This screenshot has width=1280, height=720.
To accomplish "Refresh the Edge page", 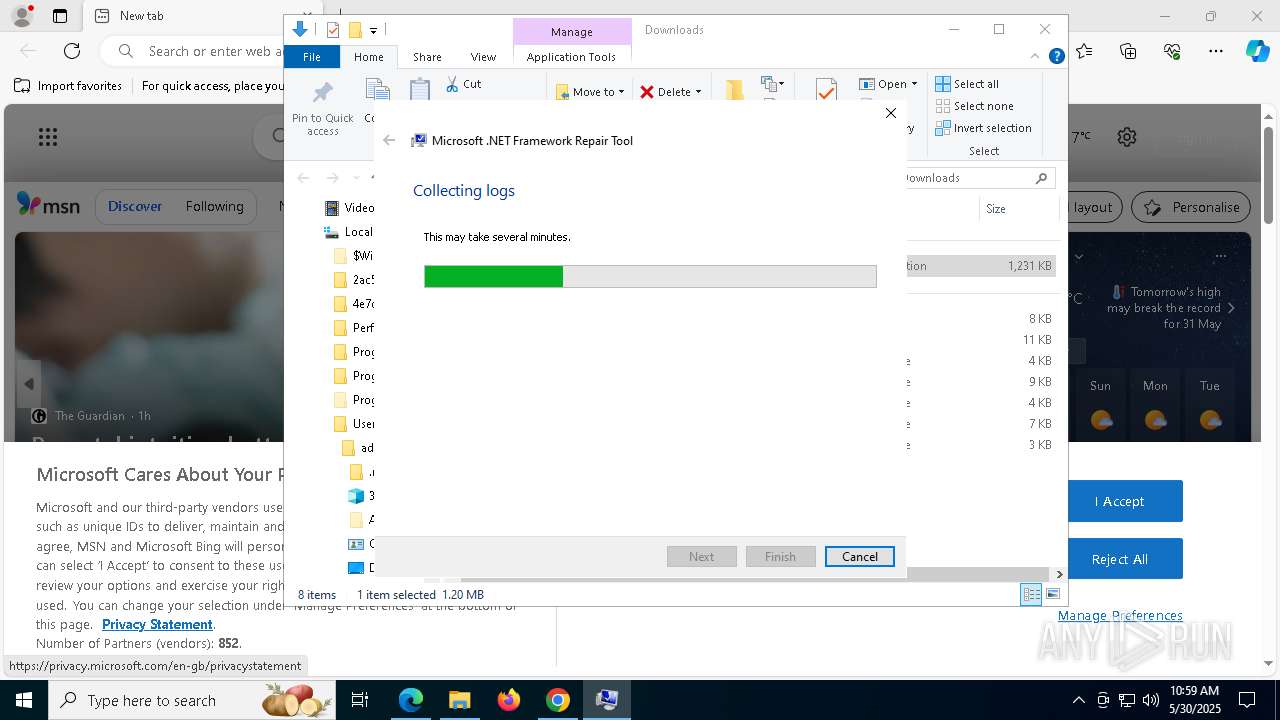I will pyautogui.click(x=72, y=50).
